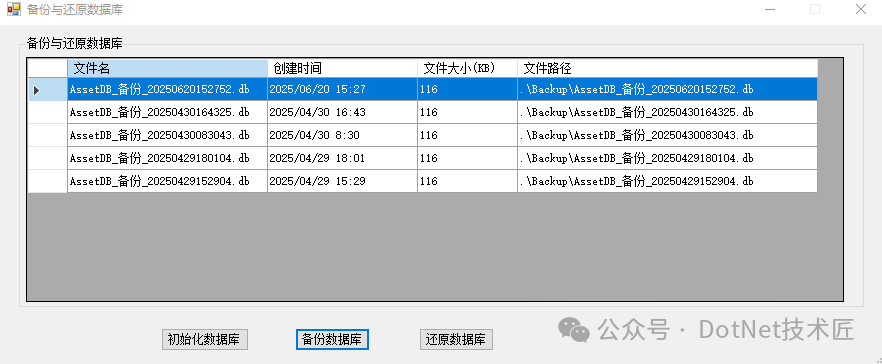Close the 备份与还原数据库 window
This screenshot has height=364, width=882.
(860, 10)
